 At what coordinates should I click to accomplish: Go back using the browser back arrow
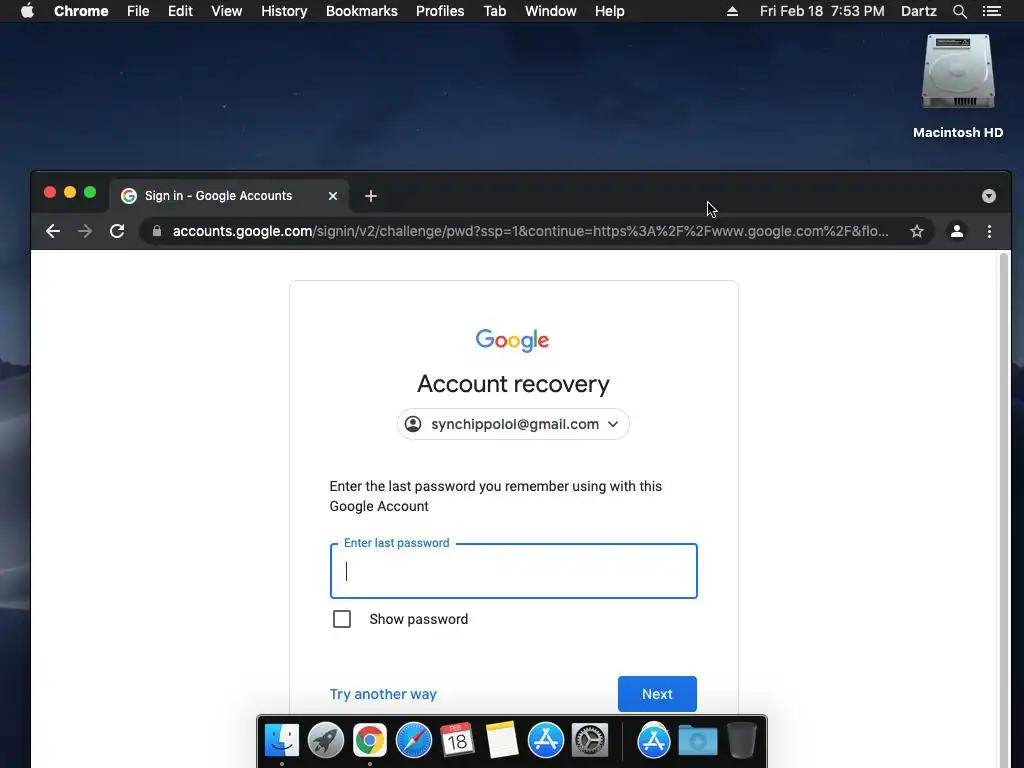[53, 231]
